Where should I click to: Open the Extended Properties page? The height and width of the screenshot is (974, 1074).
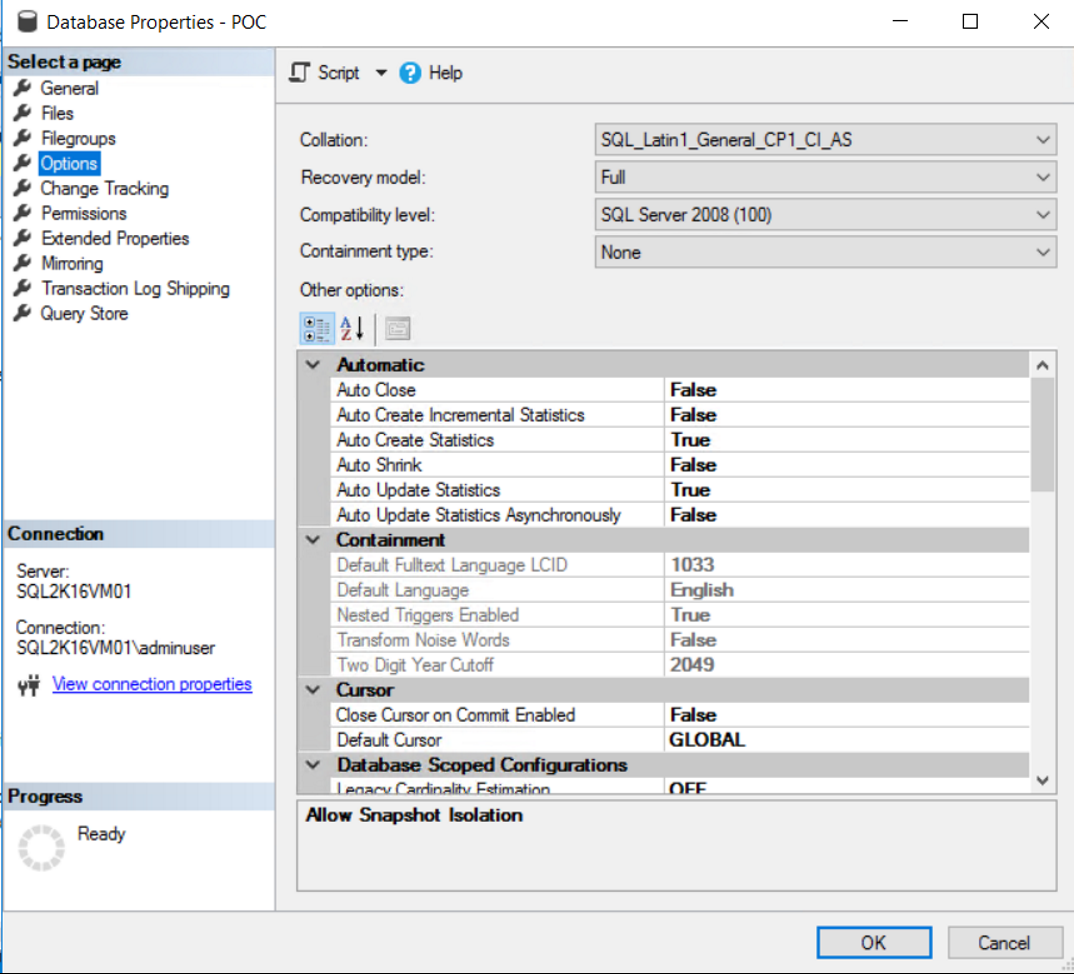click(115, 238)
